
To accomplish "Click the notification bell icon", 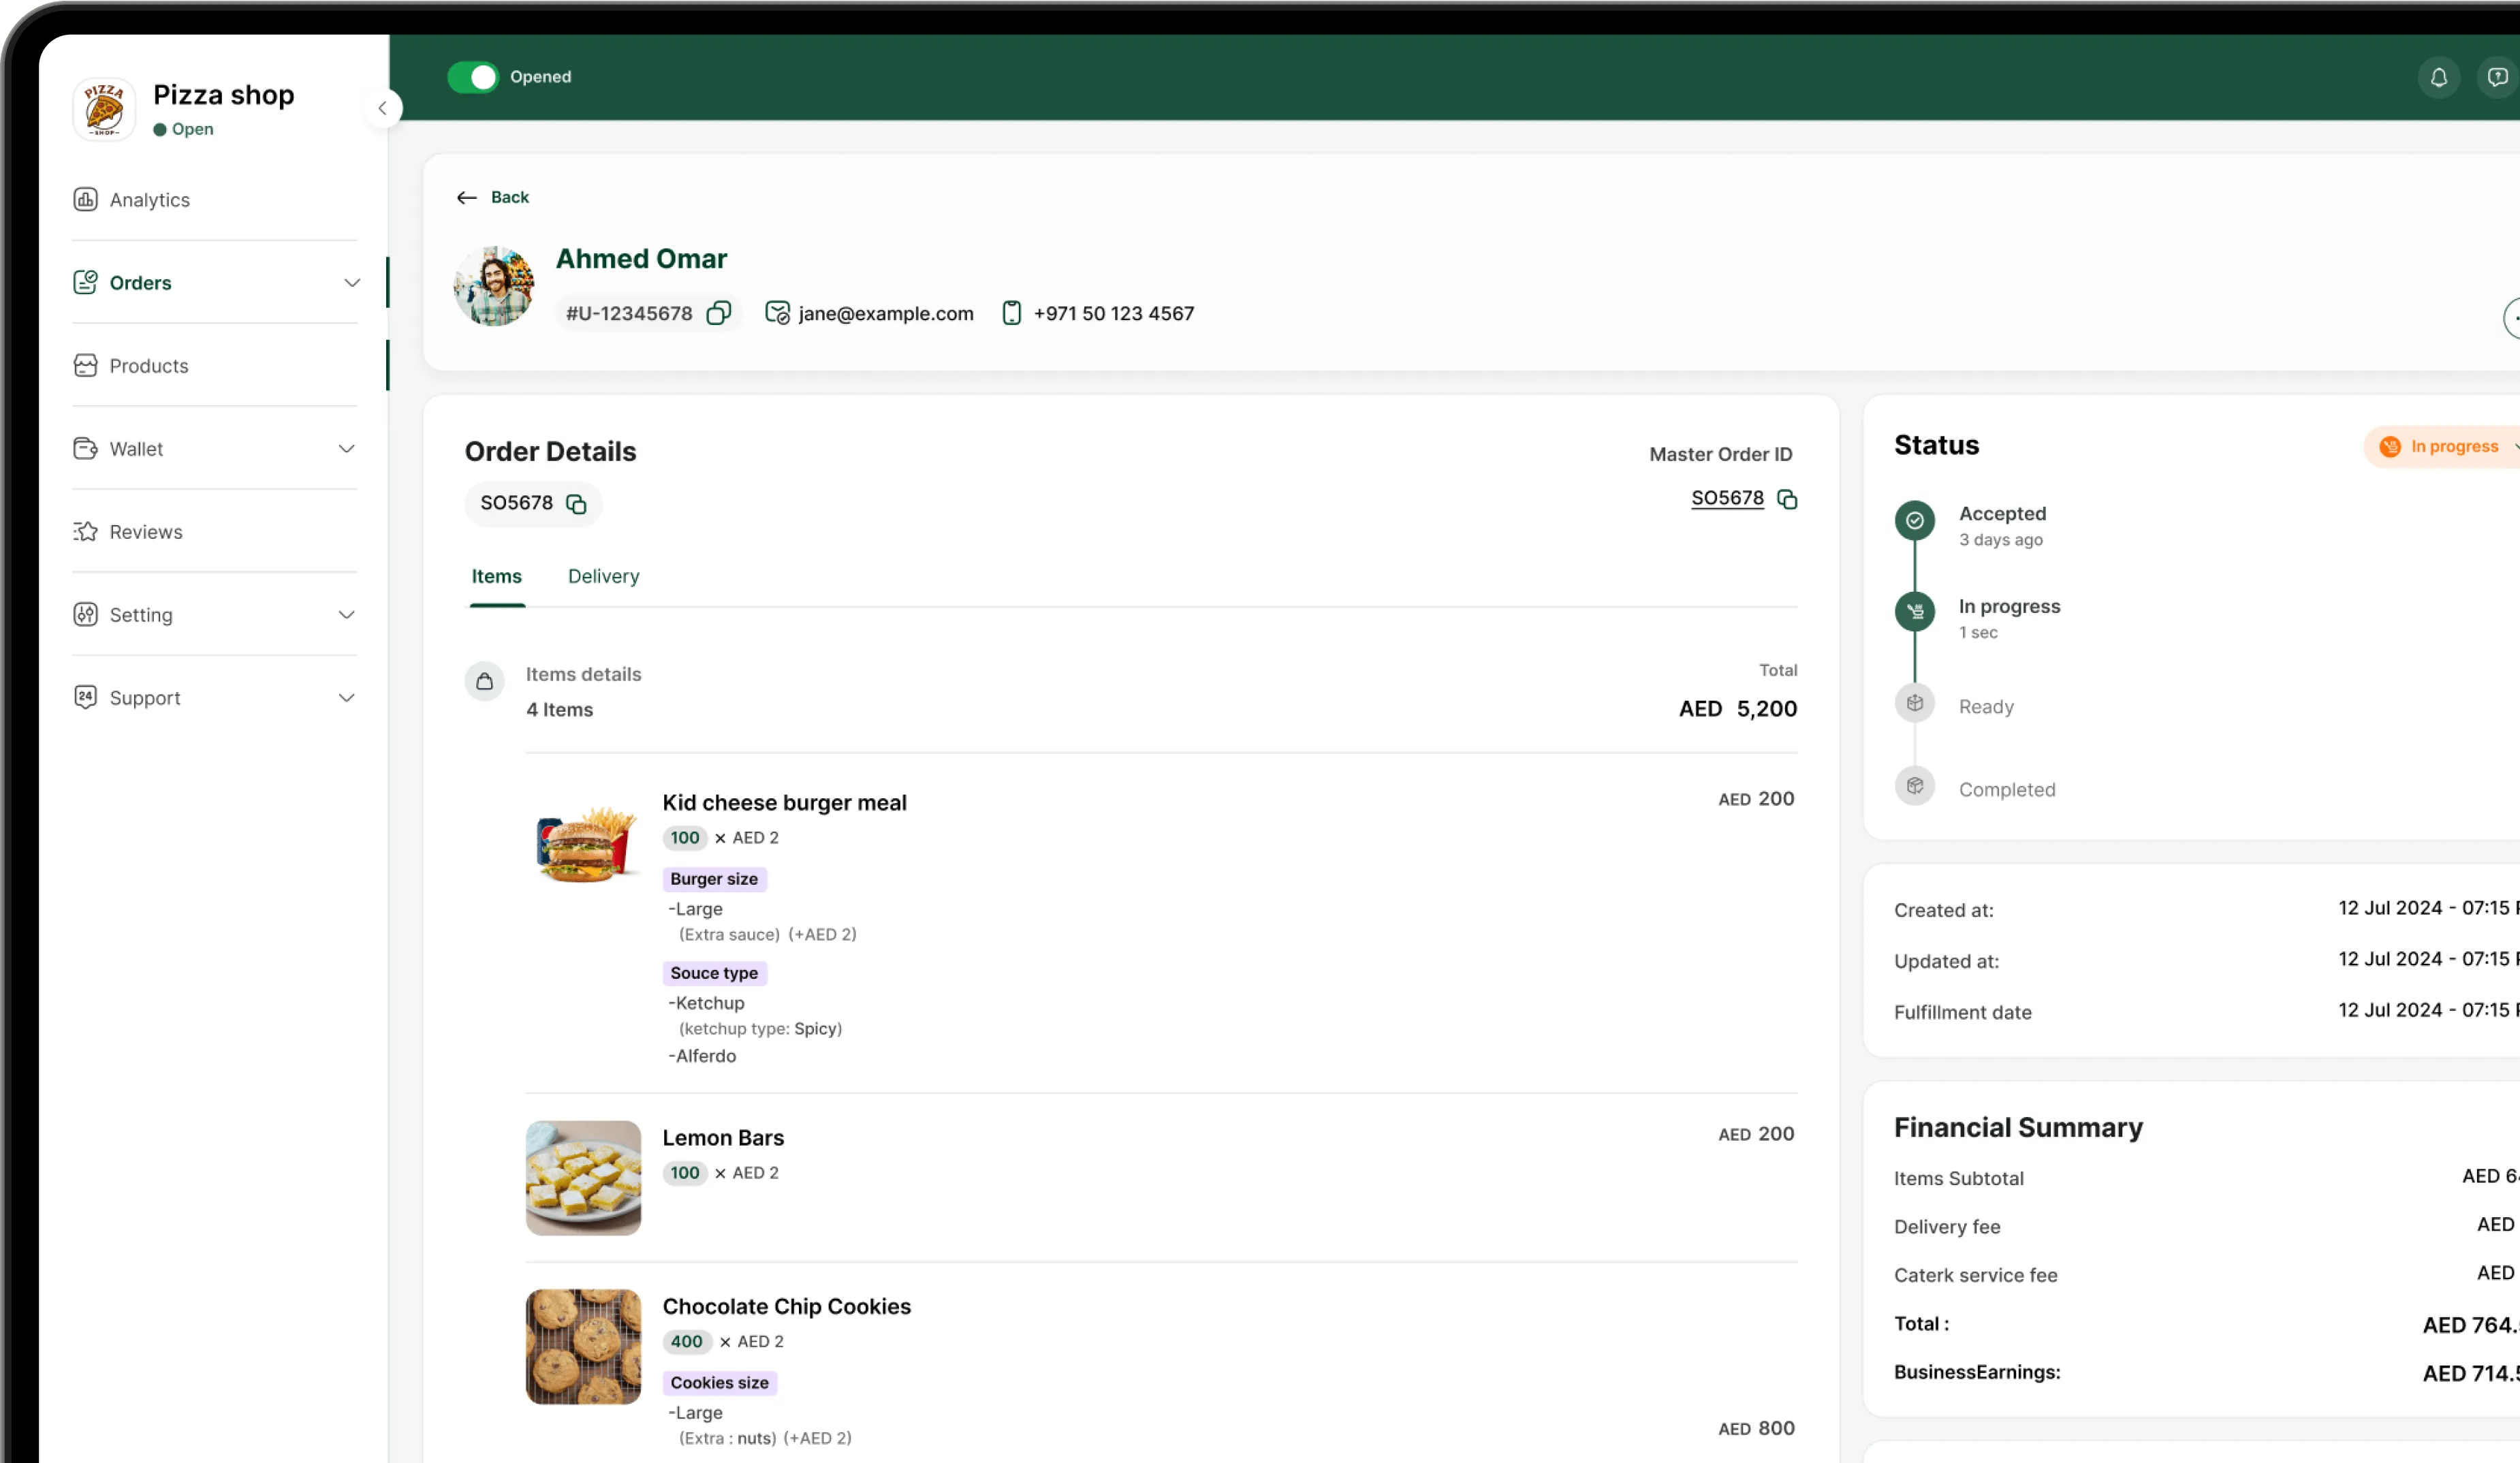I will [2438, 77].
